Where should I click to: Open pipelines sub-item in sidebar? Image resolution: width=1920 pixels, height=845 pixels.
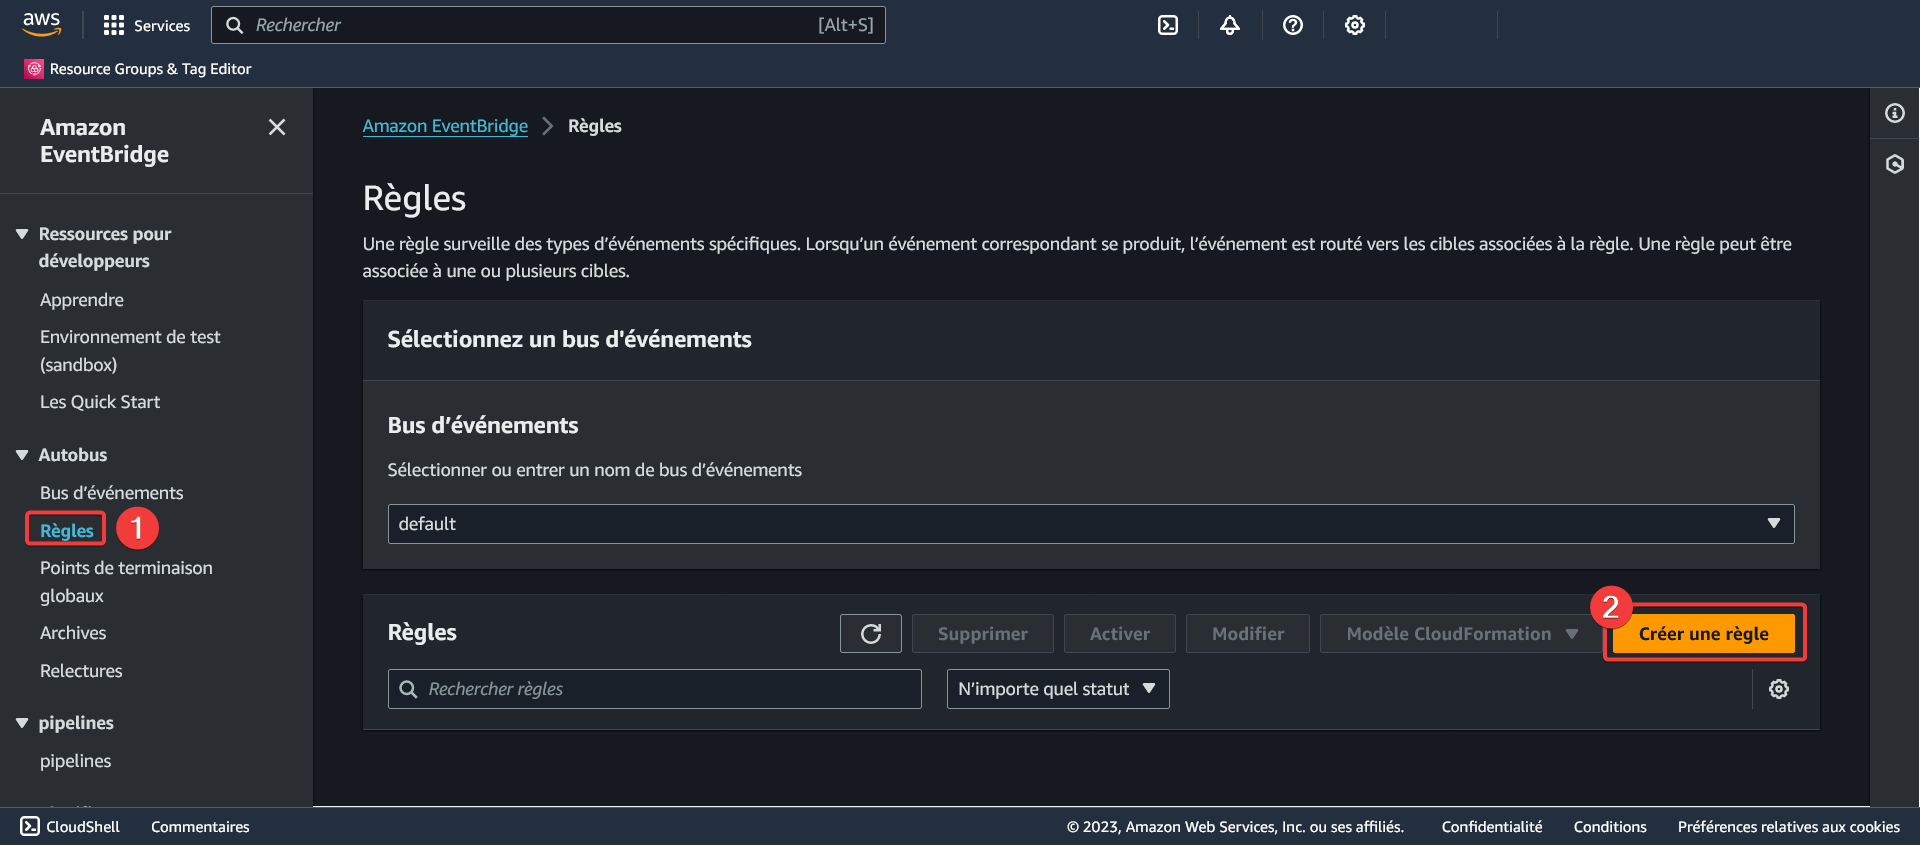point(76,761)
